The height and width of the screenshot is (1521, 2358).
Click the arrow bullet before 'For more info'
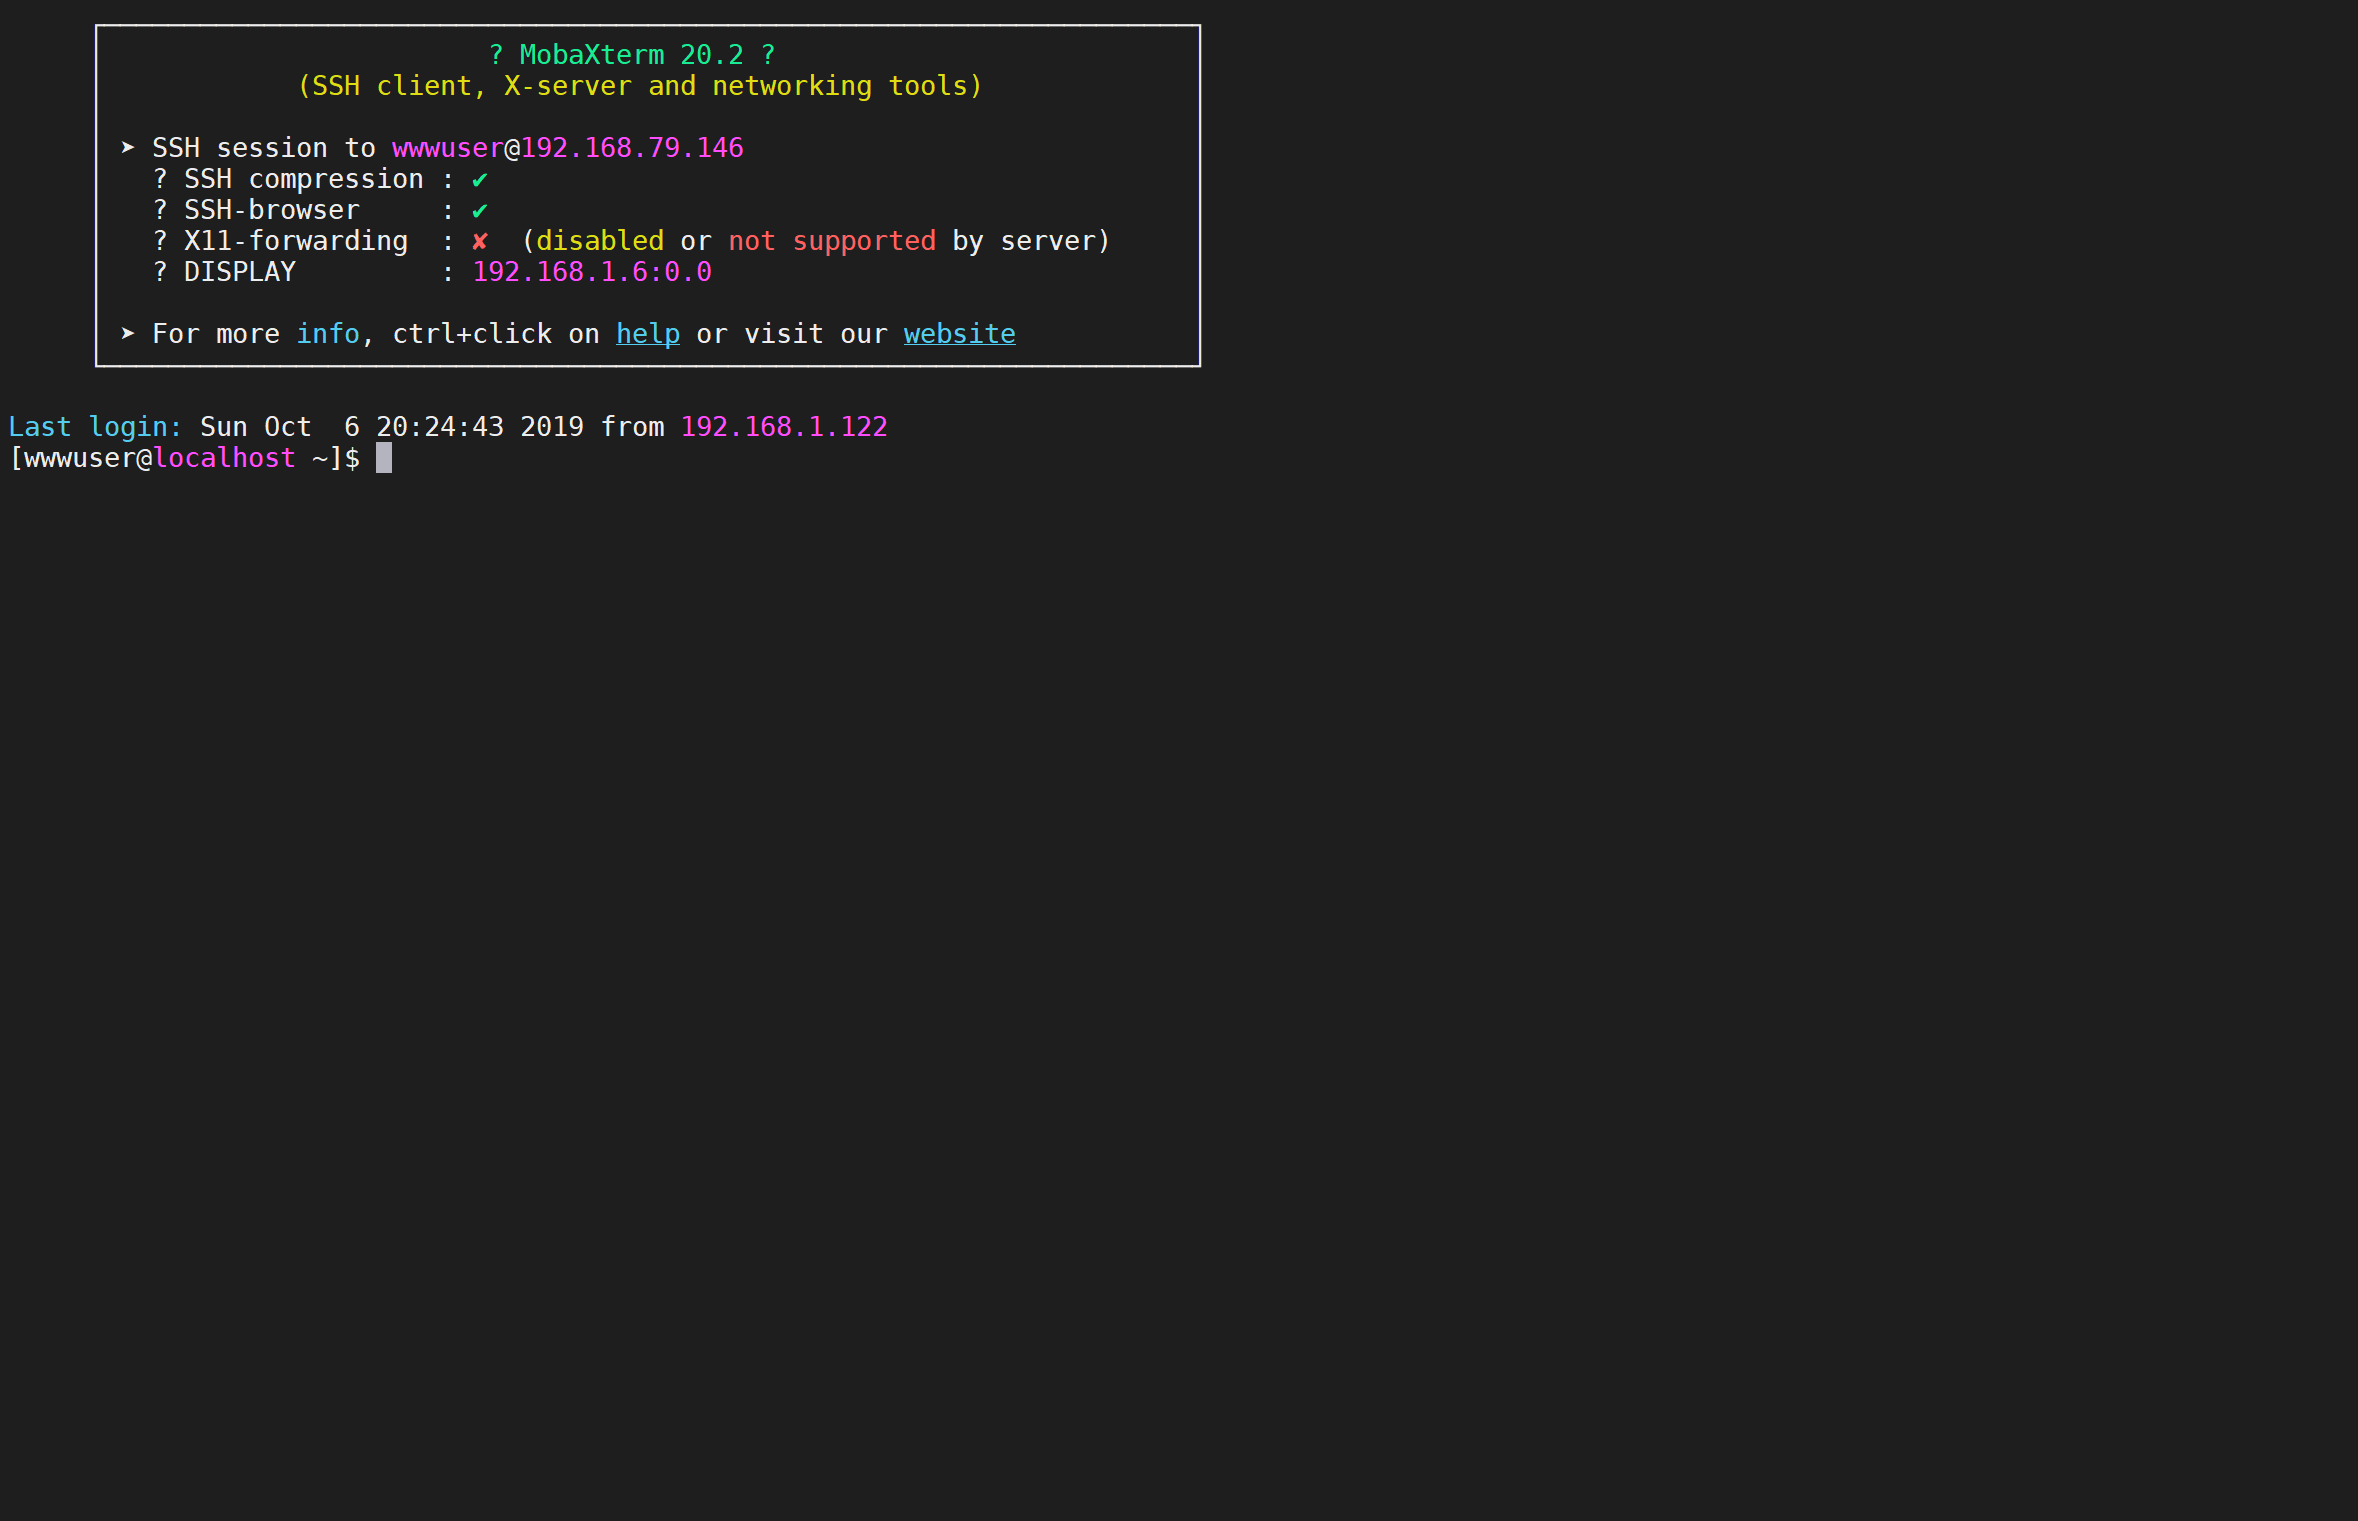click(x=128, y=334)
